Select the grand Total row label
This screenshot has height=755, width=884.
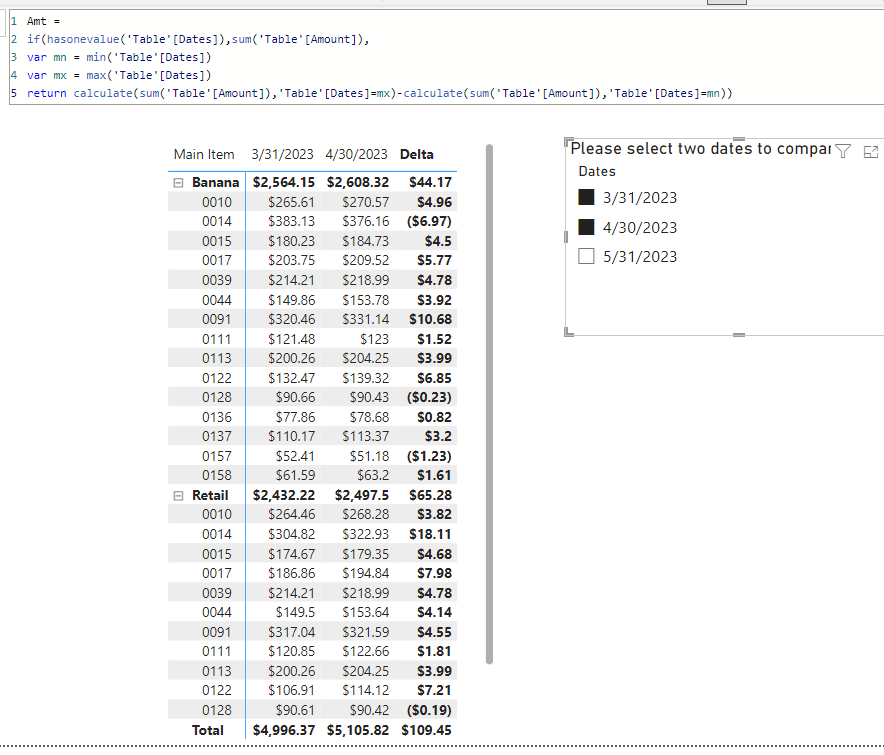coord(207,730)
